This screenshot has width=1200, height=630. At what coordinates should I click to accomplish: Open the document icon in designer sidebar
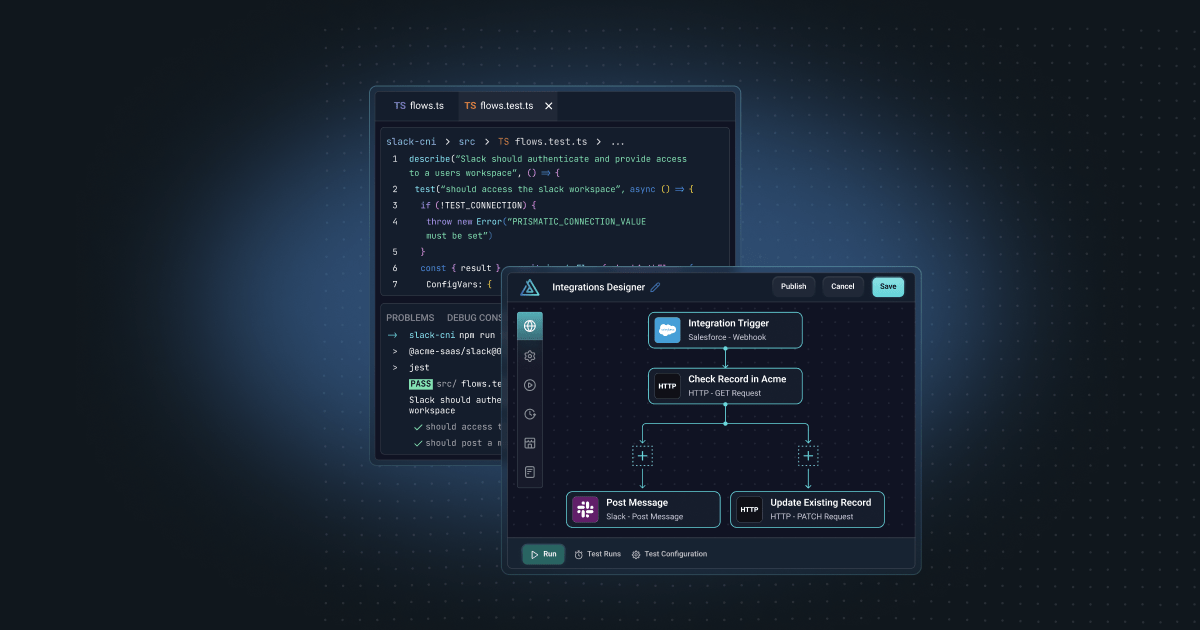click(530, 472)
